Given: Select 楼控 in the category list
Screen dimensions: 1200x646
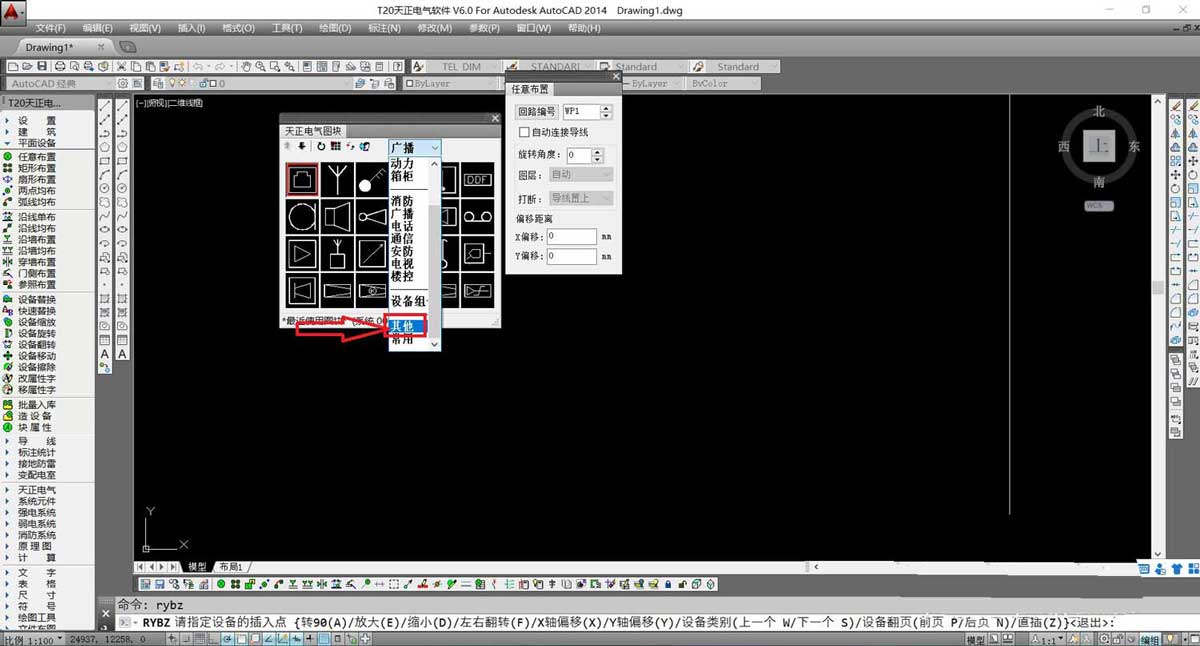Looking at the screenshot, I should pyautogui.click(x=402, y=275).
